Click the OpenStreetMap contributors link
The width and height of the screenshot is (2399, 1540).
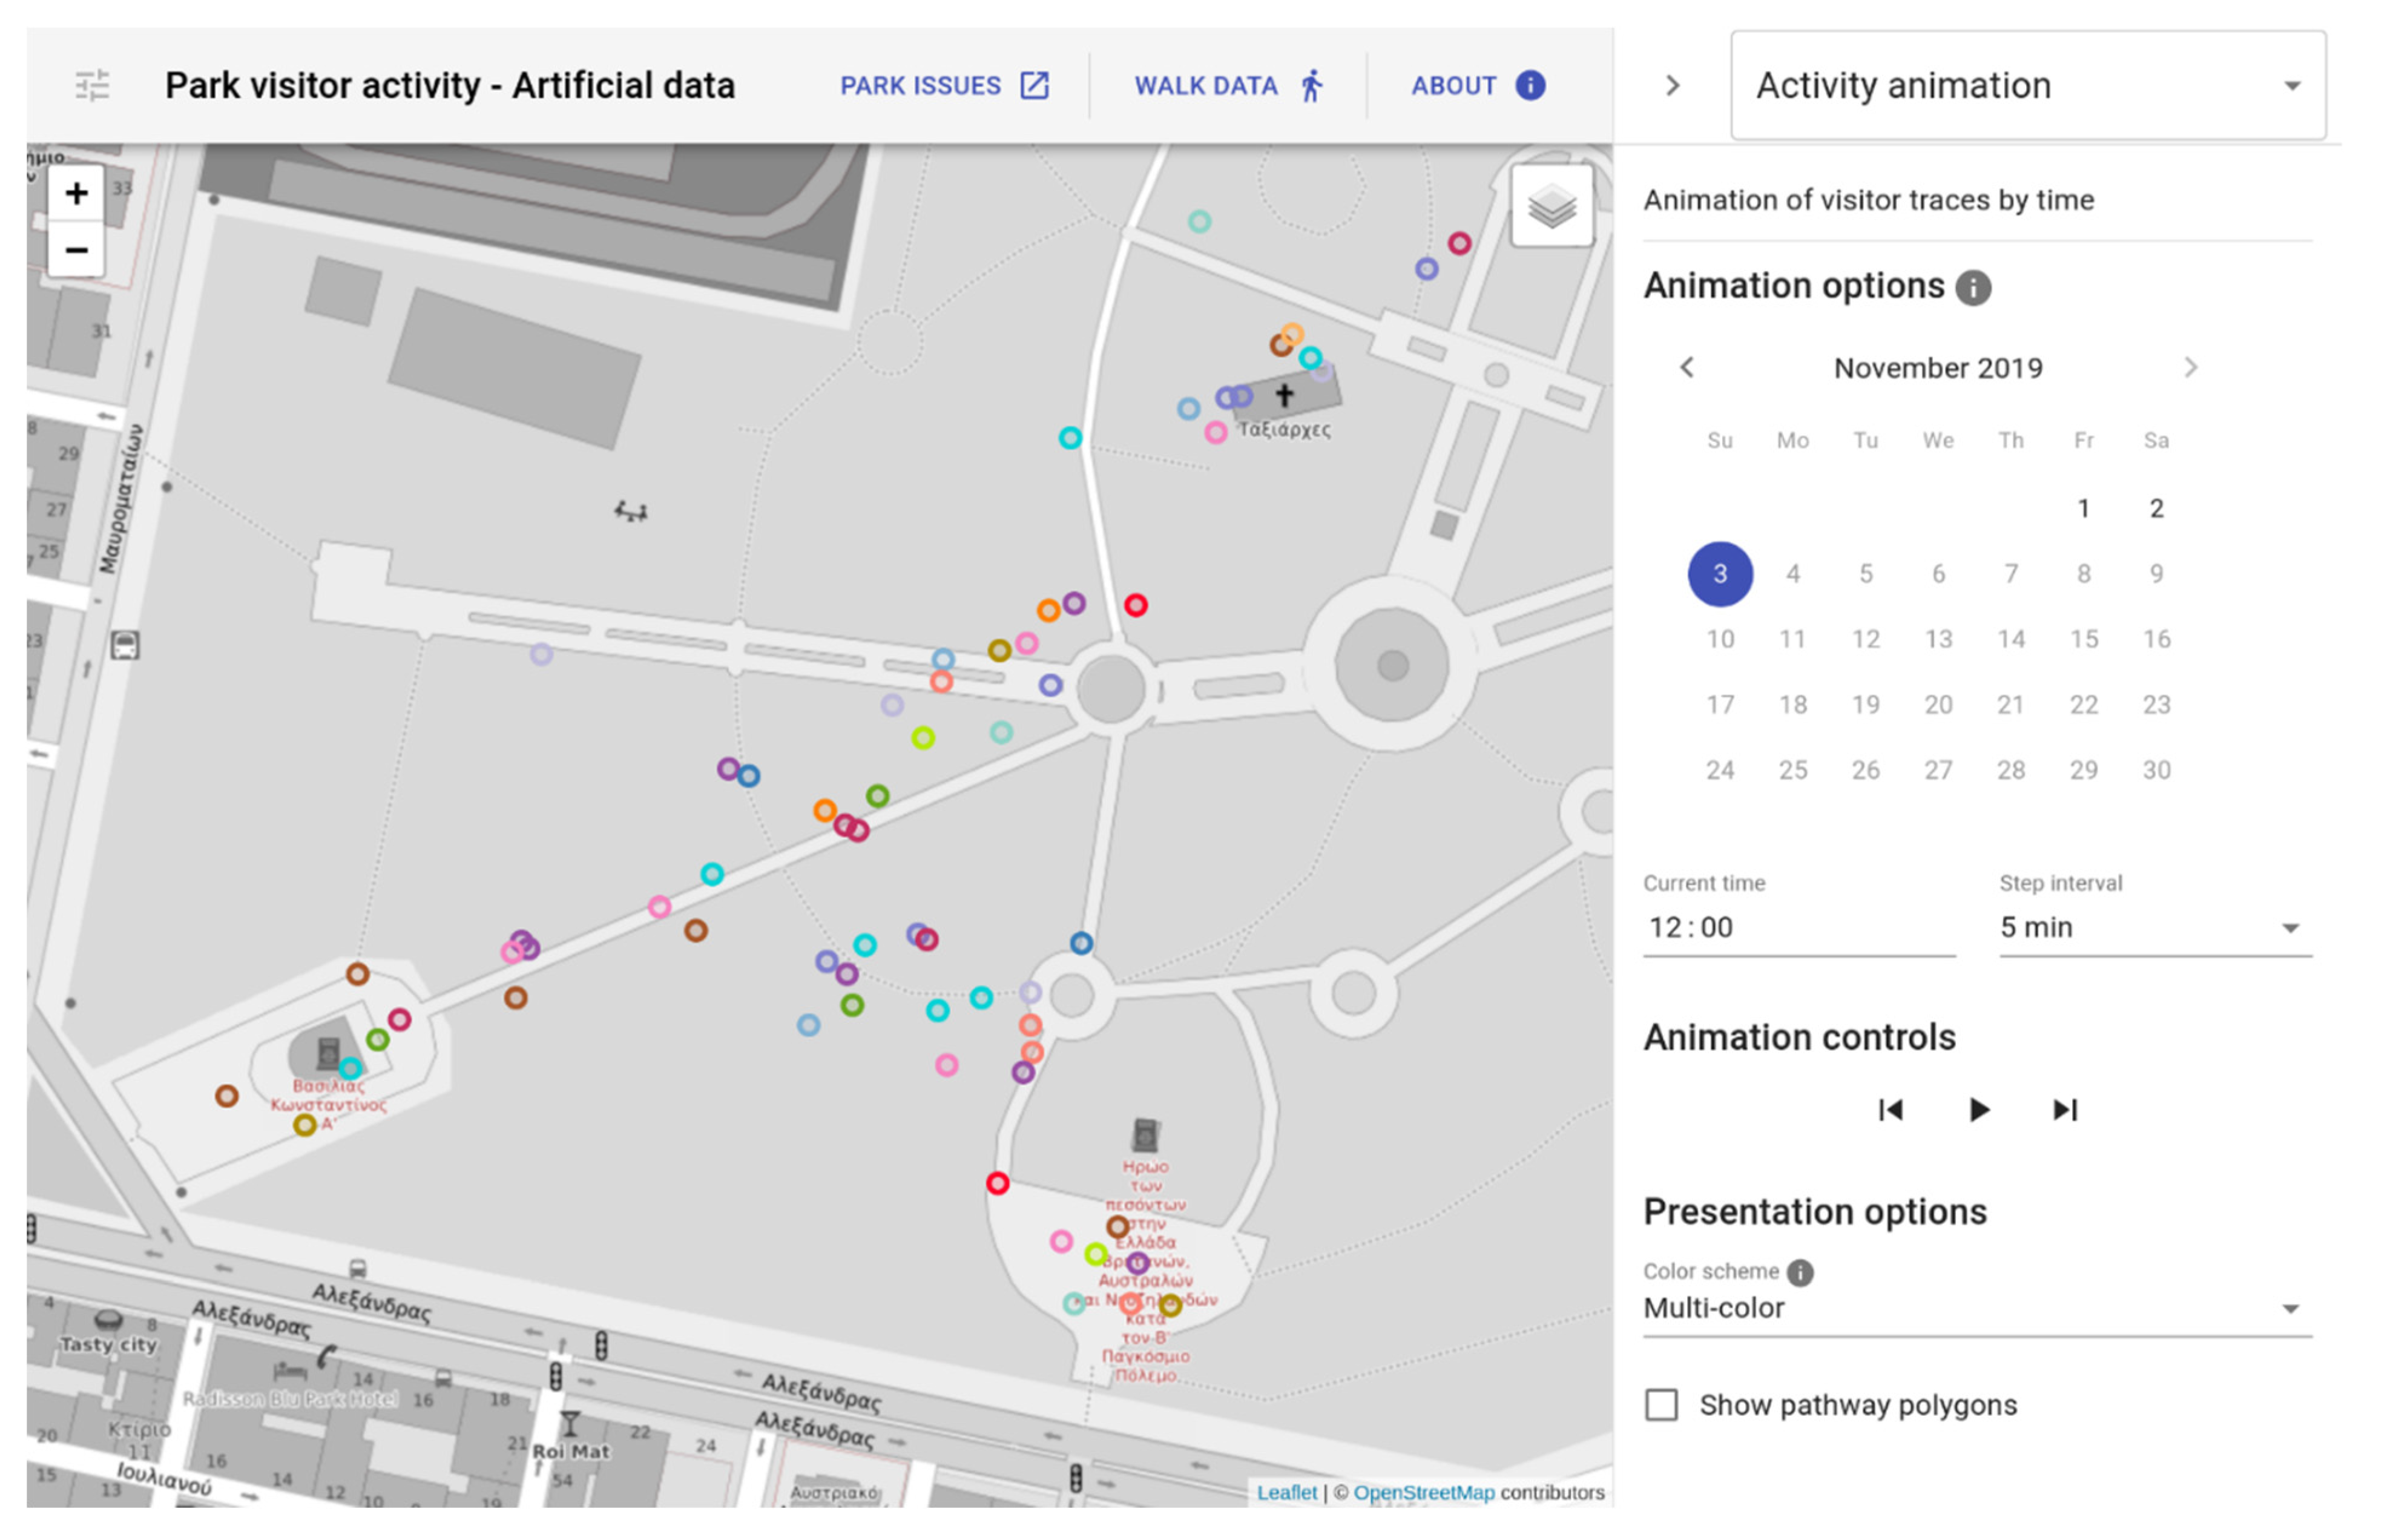tap(1425, 1492)
